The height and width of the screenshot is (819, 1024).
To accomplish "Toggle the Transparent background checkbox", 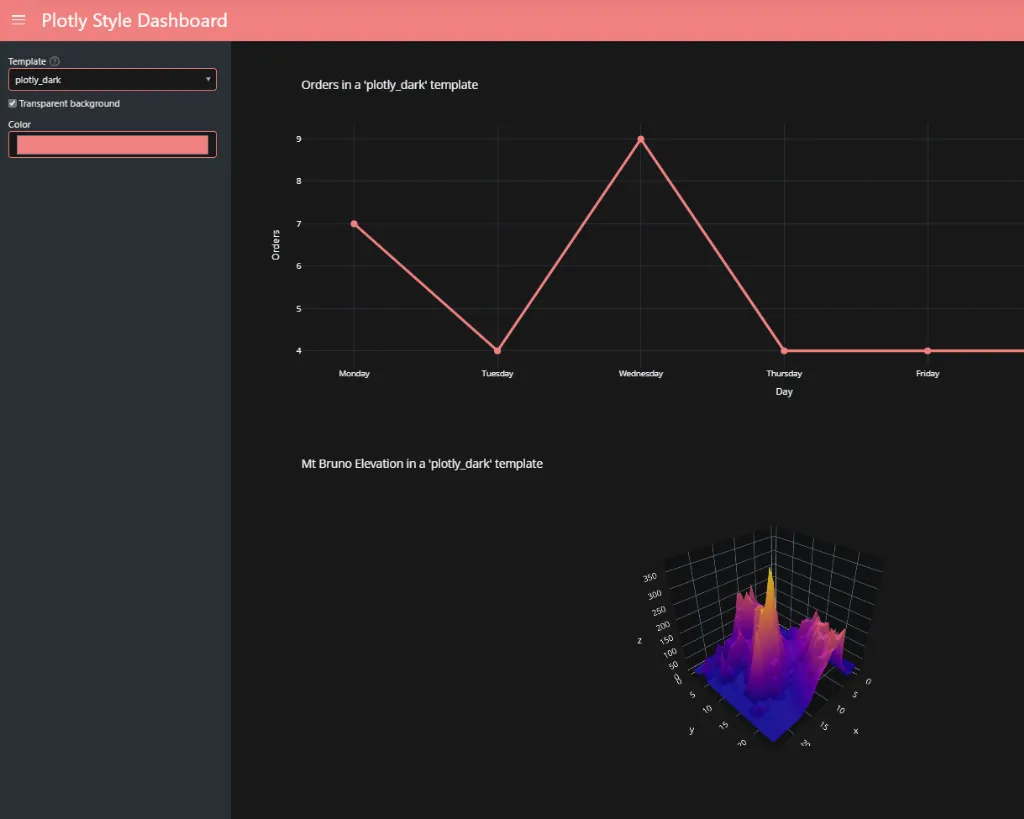I will [12, 104].
